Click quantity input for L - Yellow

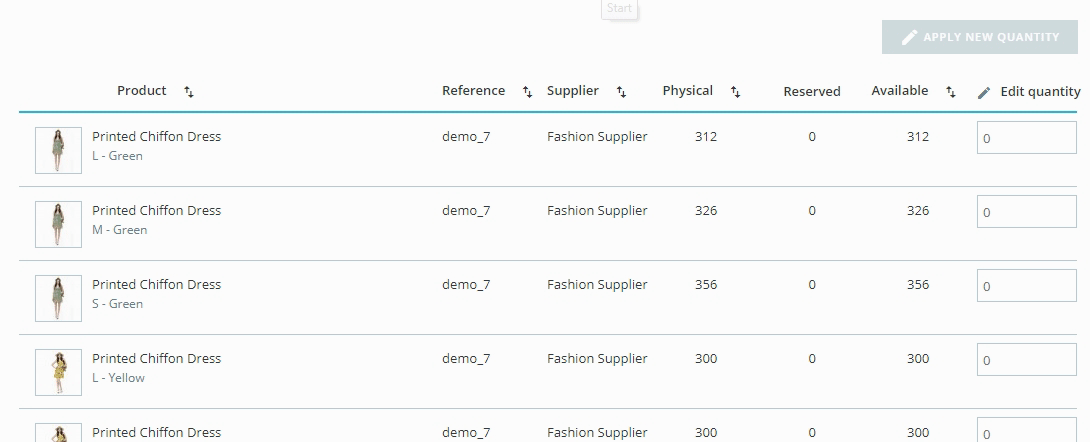point(1026,360)
